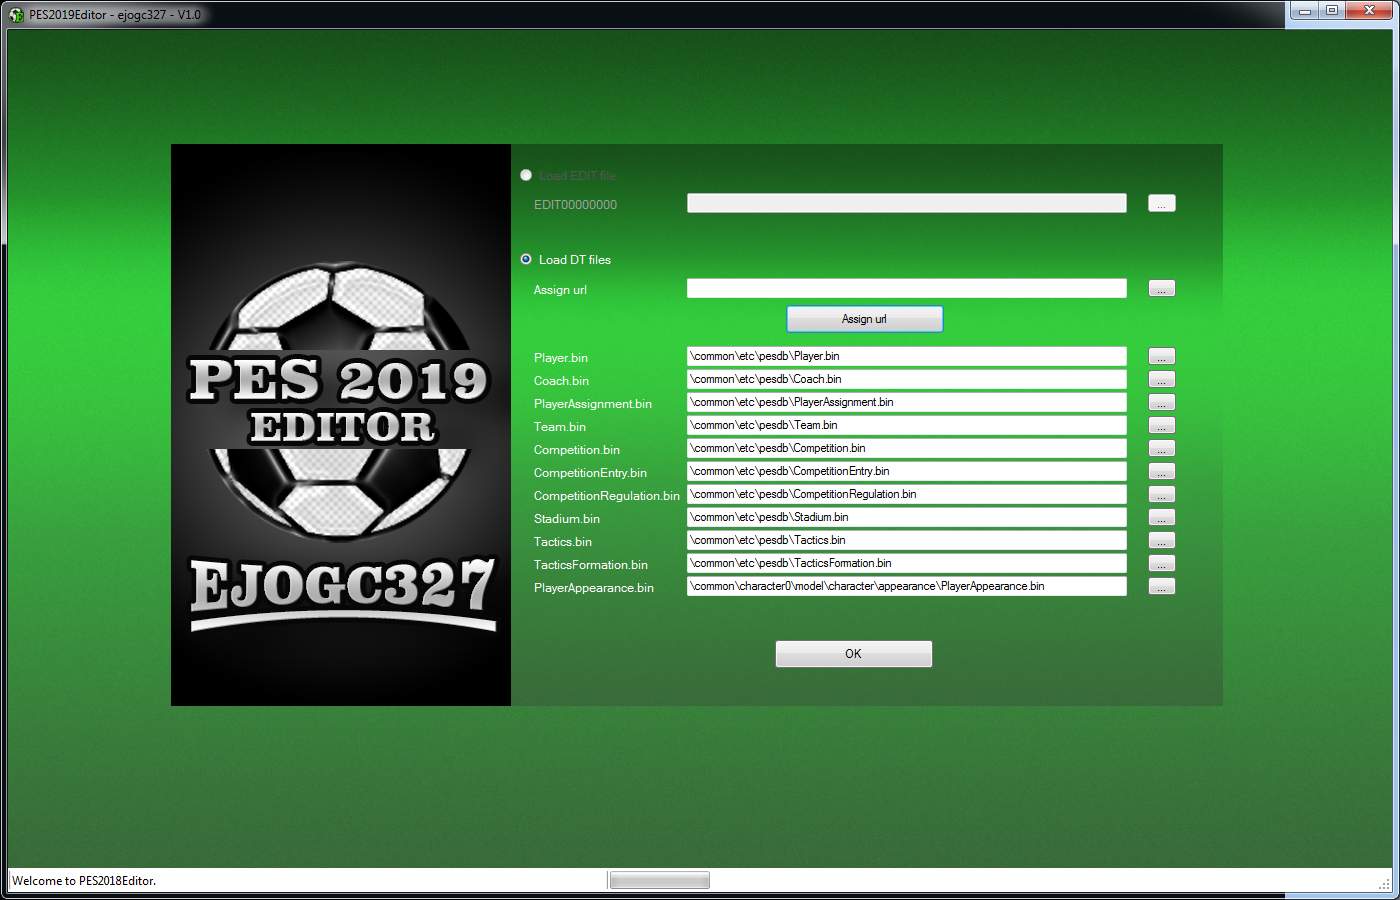The width and height of the screenshot is (1400, 900).
Task: Click the Team.bin label
Action: [x=560, y=427]
